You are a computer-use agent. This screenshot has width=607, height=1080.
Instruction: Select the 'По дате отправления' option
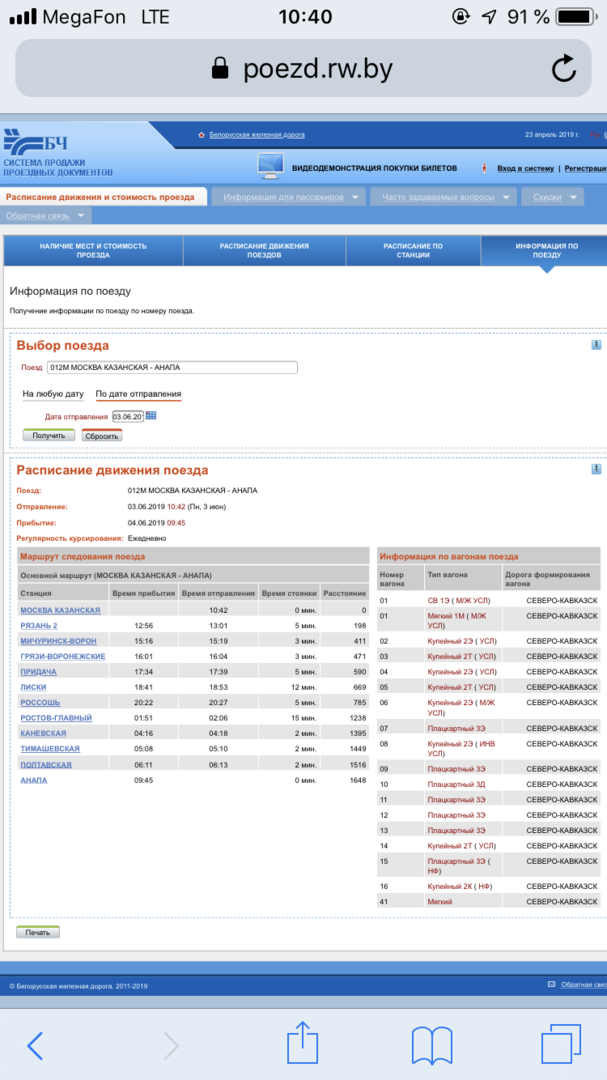138,394
